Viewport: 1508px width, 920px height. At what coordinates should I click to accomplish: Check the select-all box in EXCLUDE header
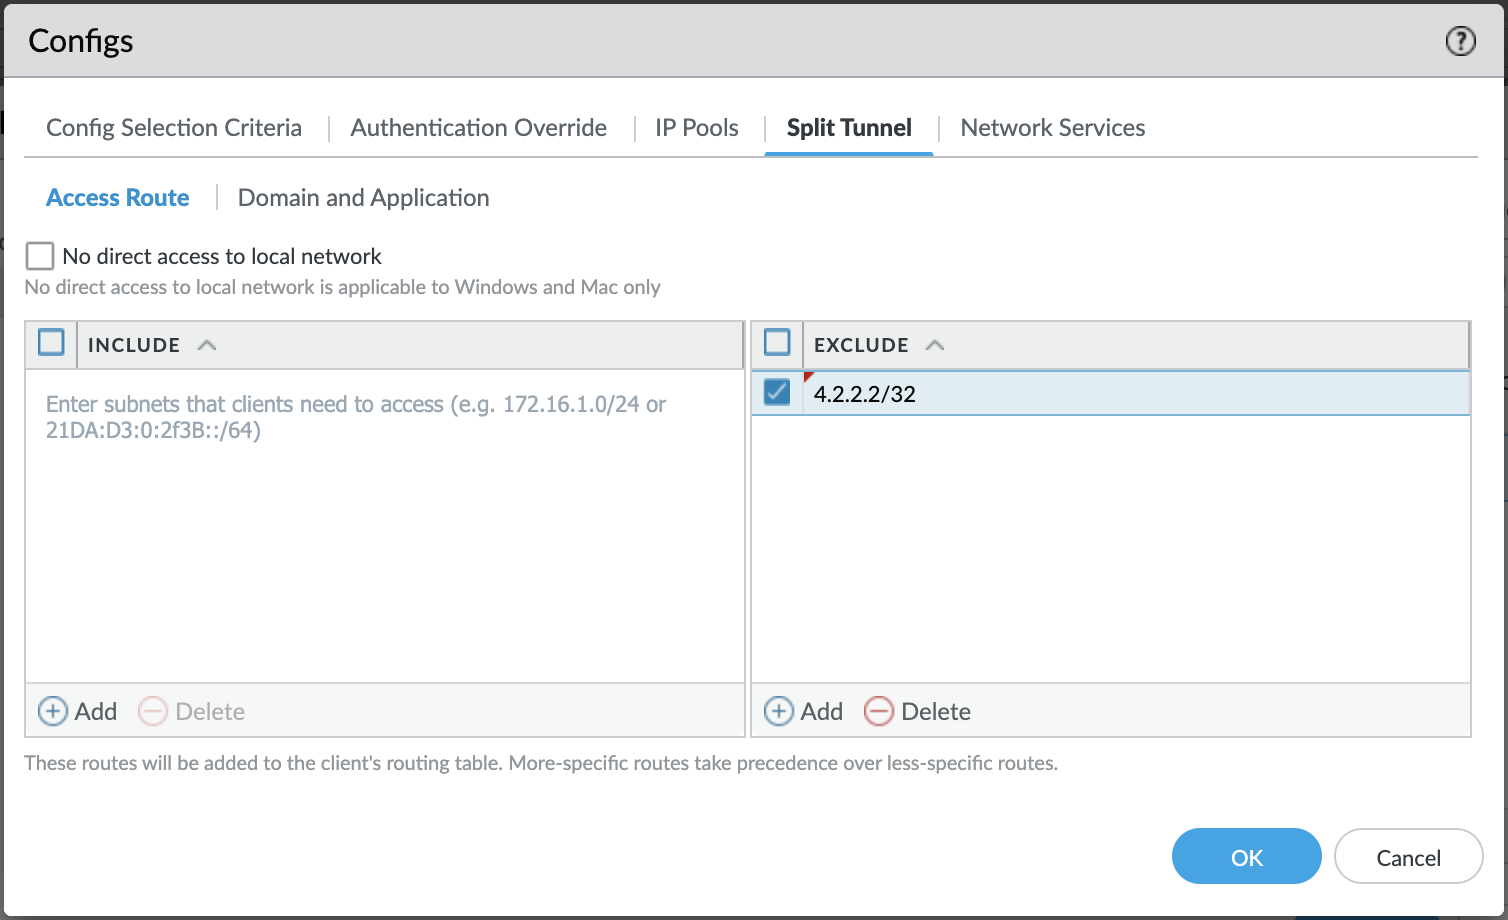777,342
